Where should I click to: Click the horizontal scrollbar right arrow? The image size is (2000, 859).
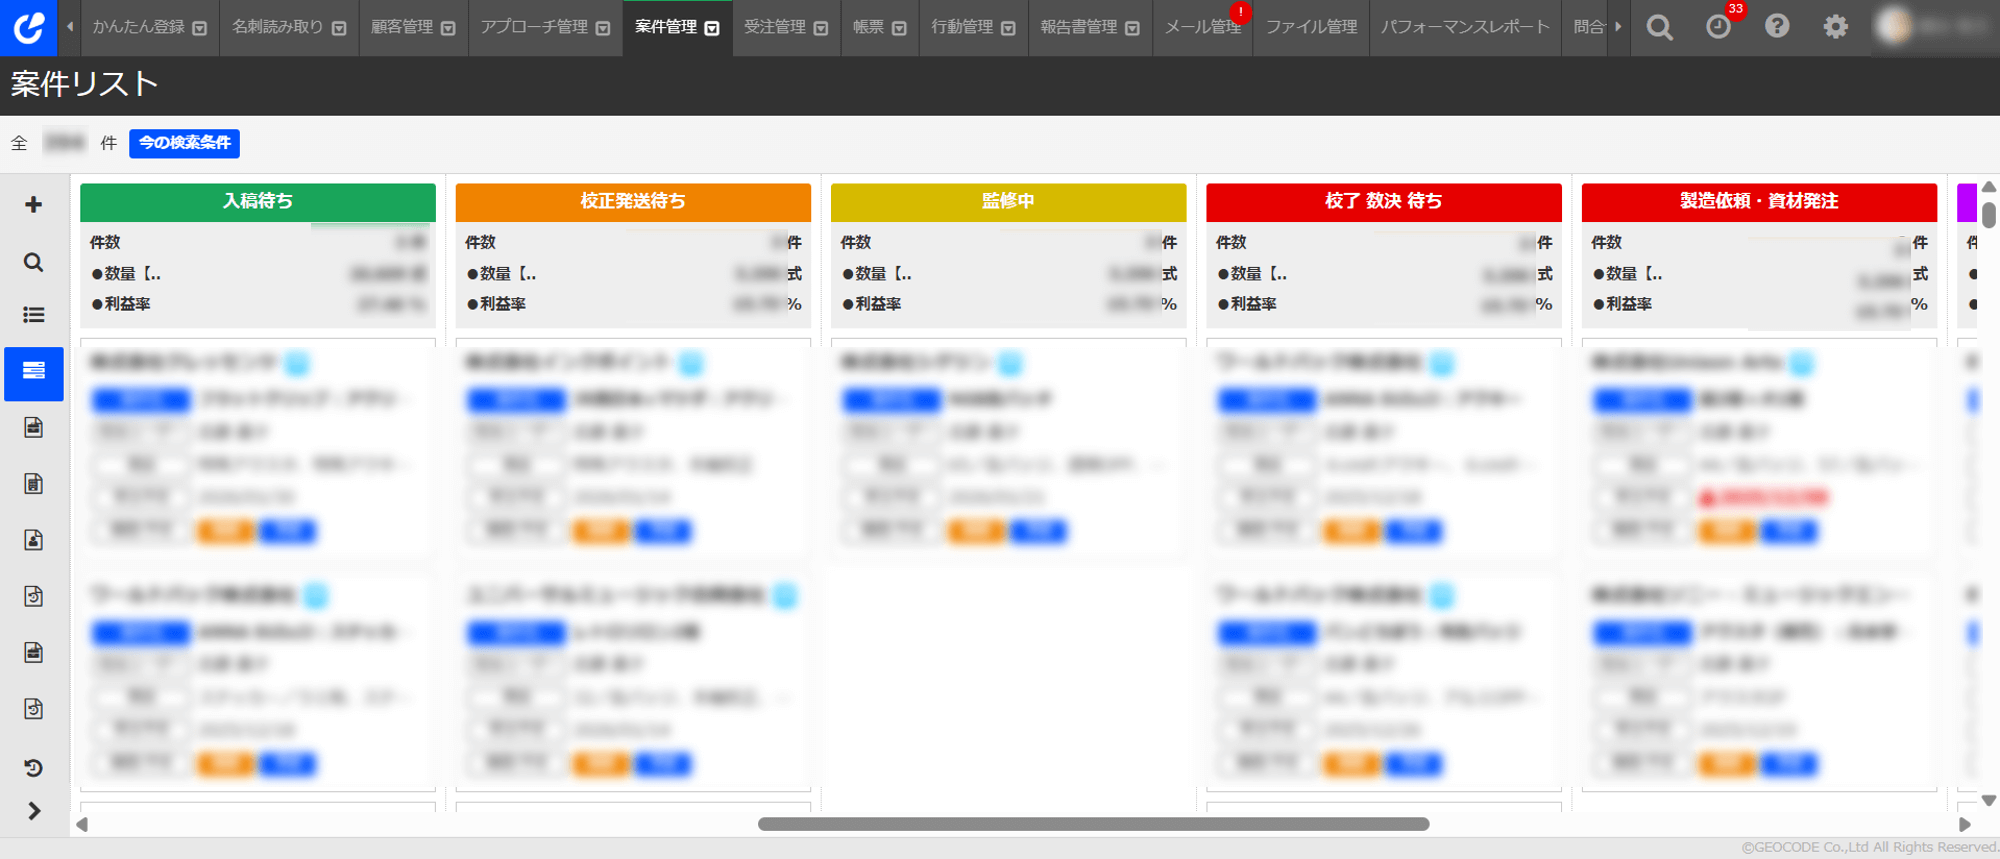pyautogui.click(x=1965, y=824)
